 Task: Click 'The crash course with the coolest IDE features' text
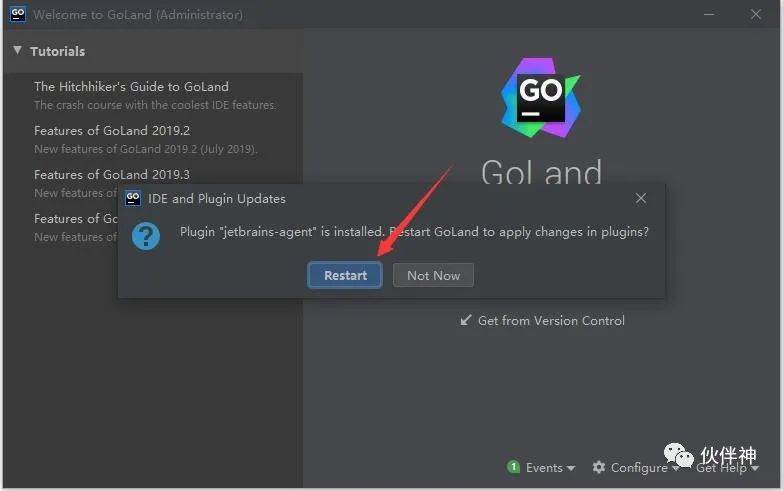click(155, 105)
